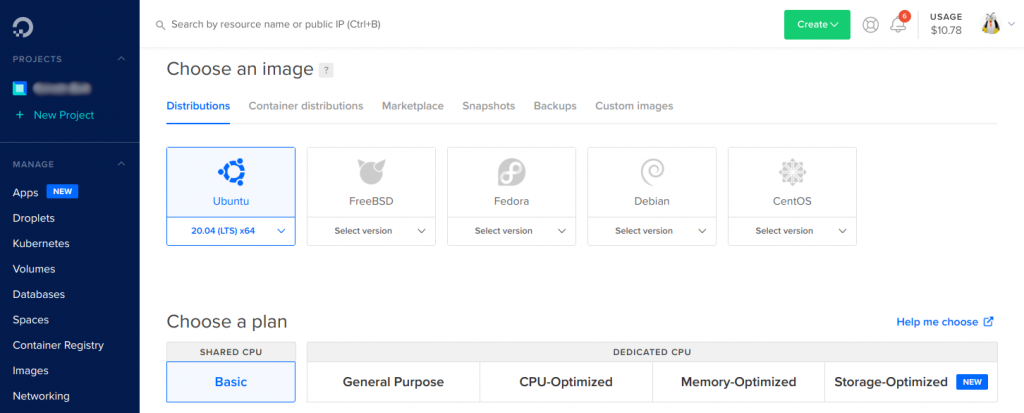Screen dimensions: 1024x413
Task: Select the Fedora logo icon
Action: (x=511, y=171)
